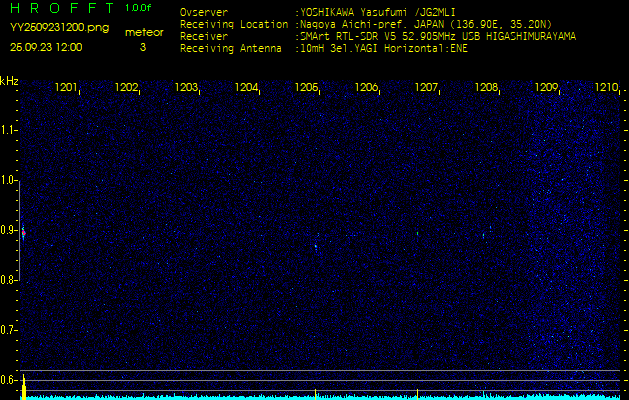Click the 1201 time marker
This screenshot has height=400, width=629.
66,88
